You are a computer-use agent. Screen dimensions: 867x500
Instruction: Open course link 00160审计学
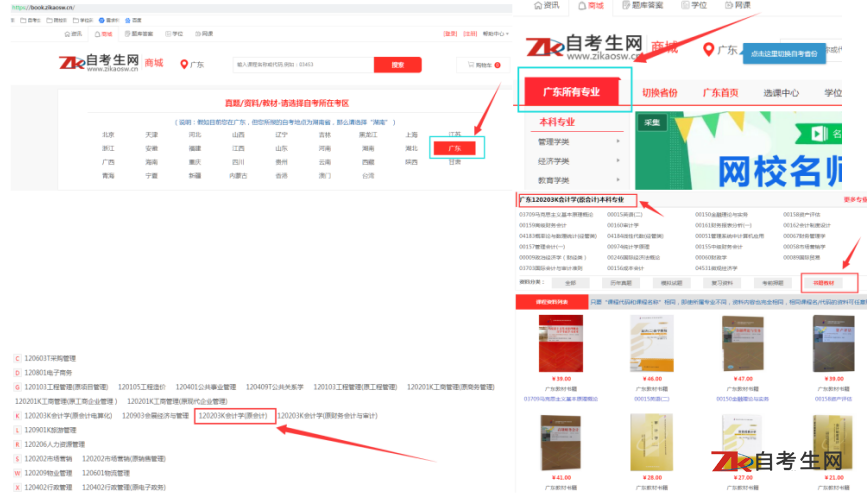click(x=623, y=226)
